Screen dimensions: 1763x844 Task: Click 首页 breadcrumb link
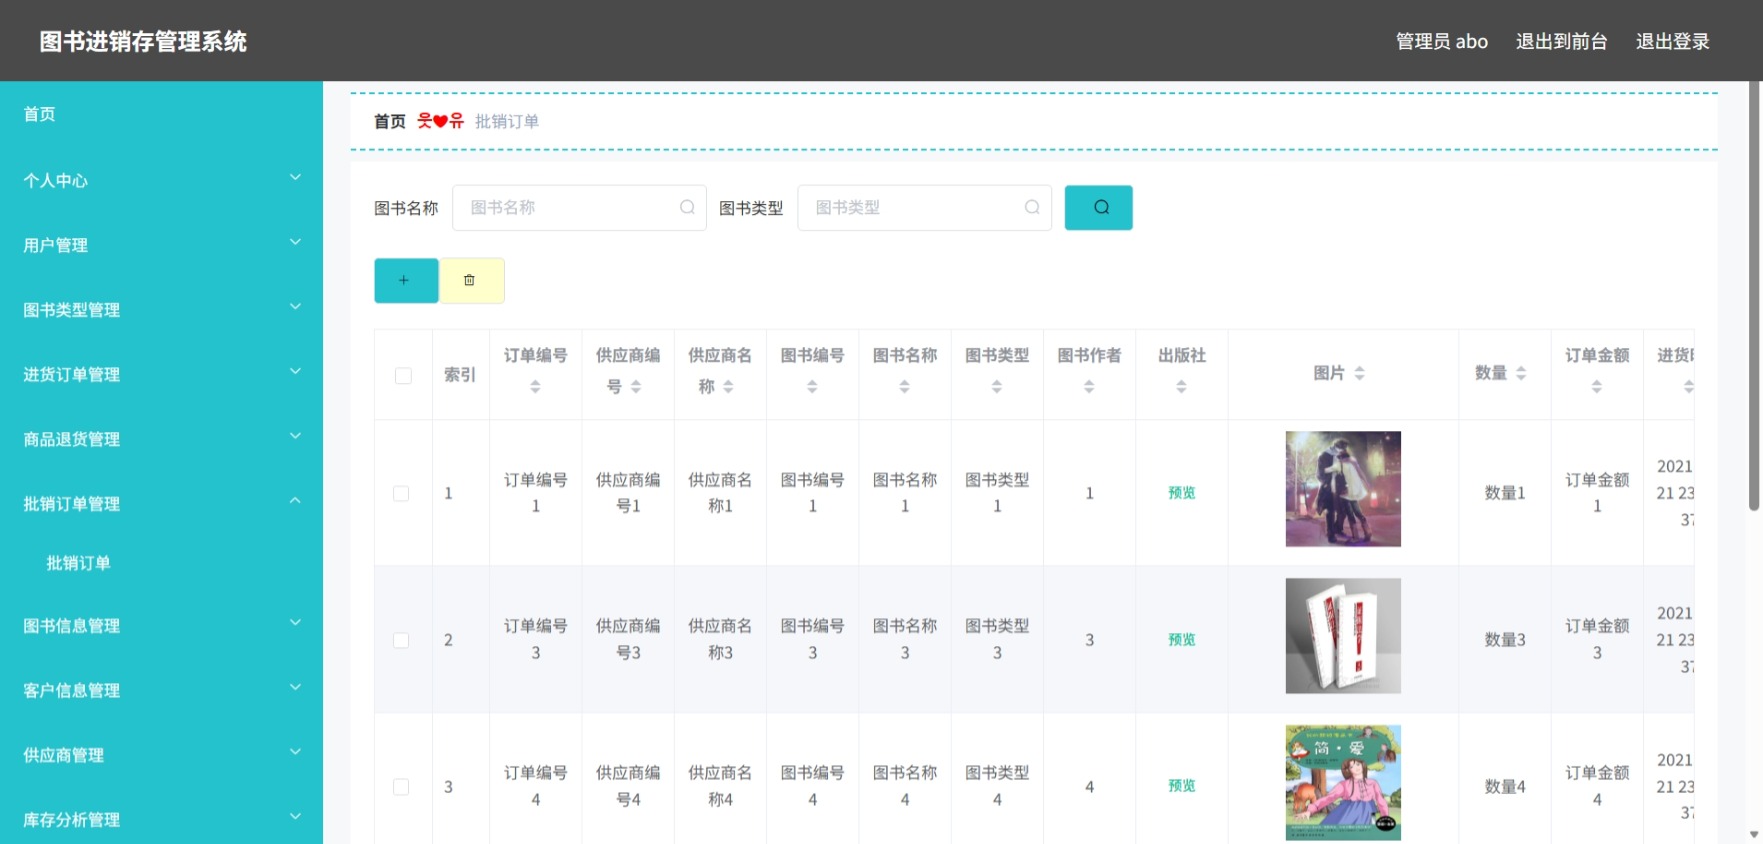tap(390, 121)
